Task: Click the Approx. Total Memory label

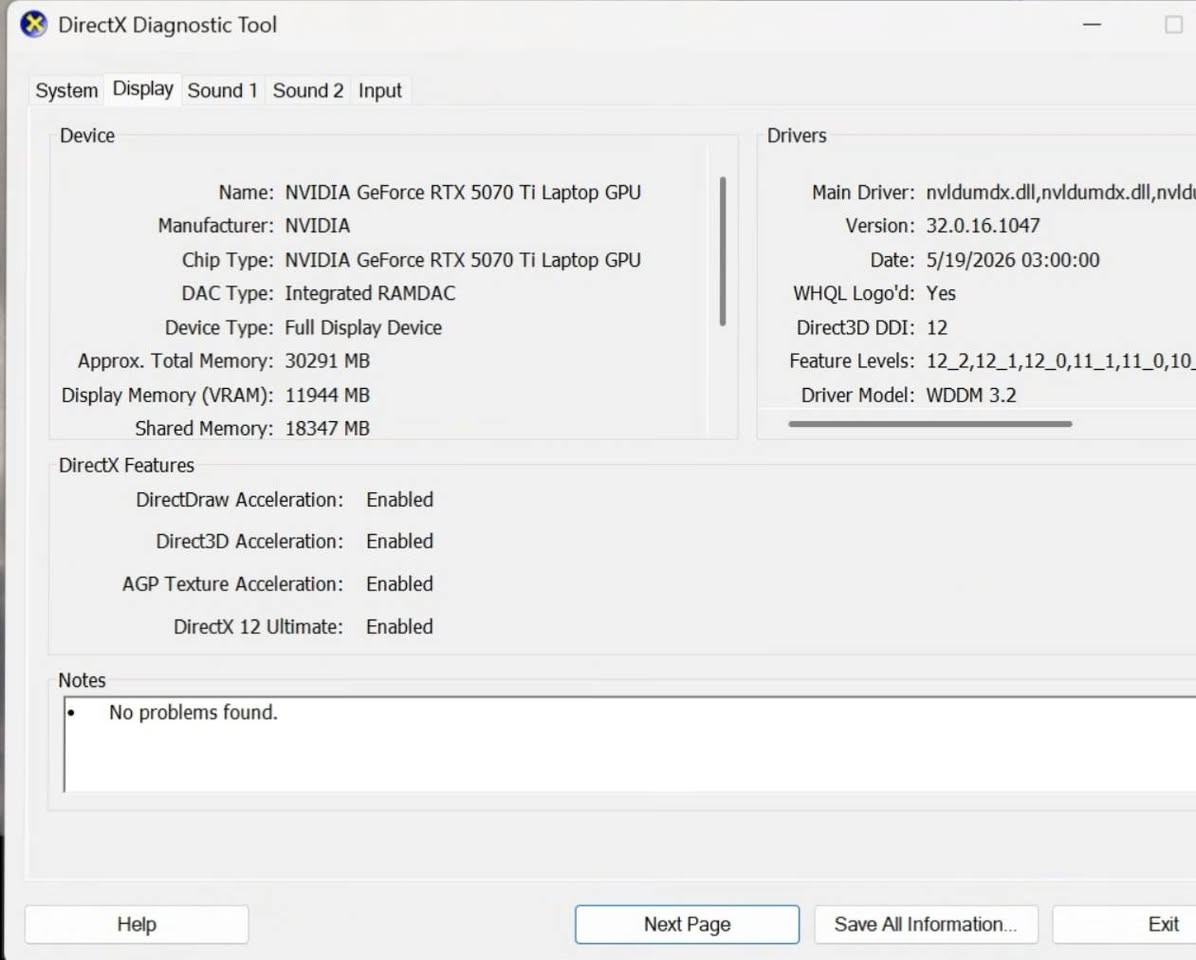Action: tap(175, 361)
